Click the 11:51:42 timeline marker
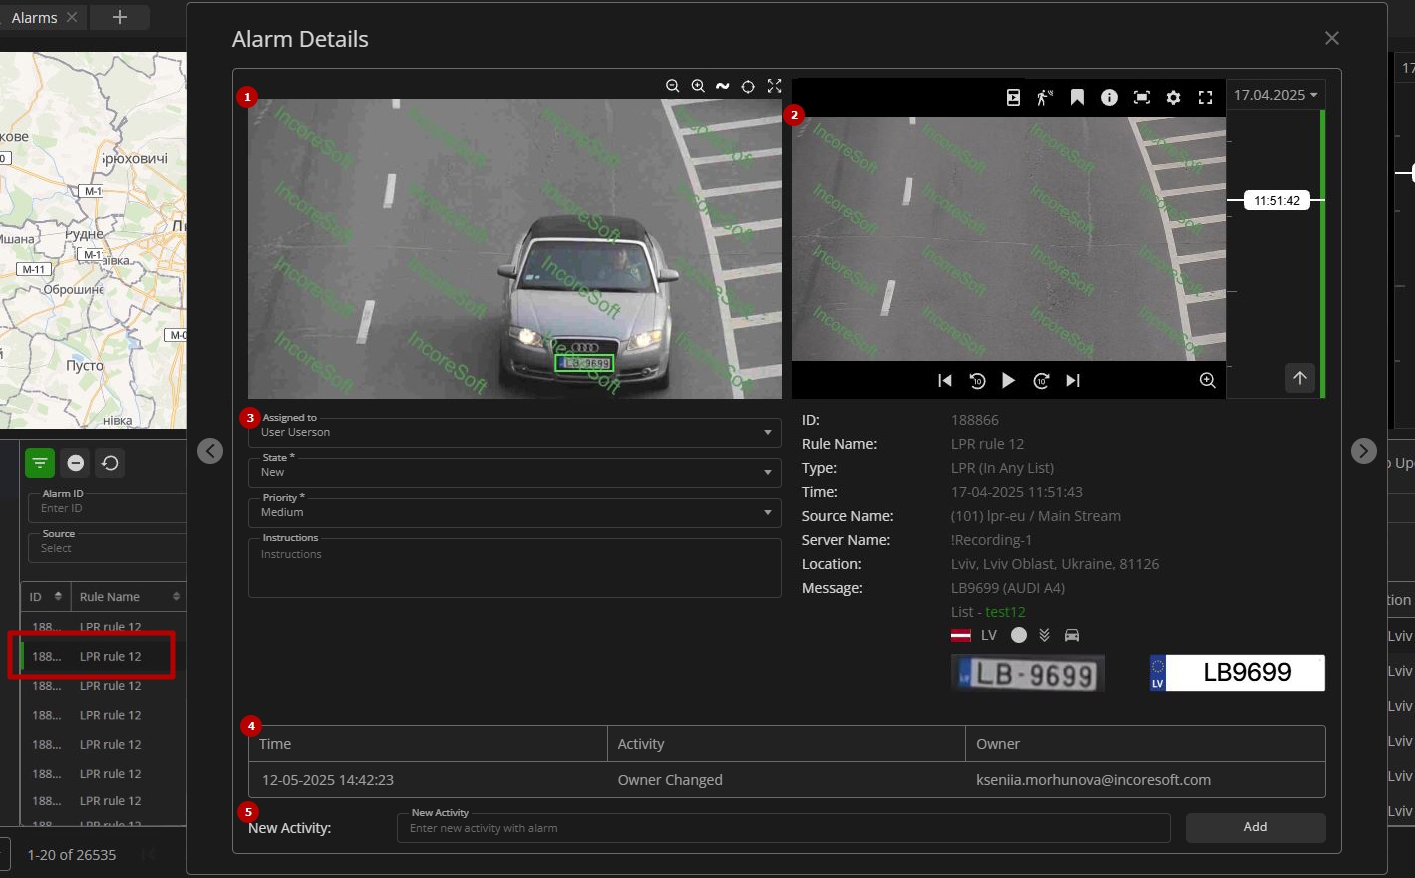The width and height of the screenshot is (1415, 878). click(1277, 201)
